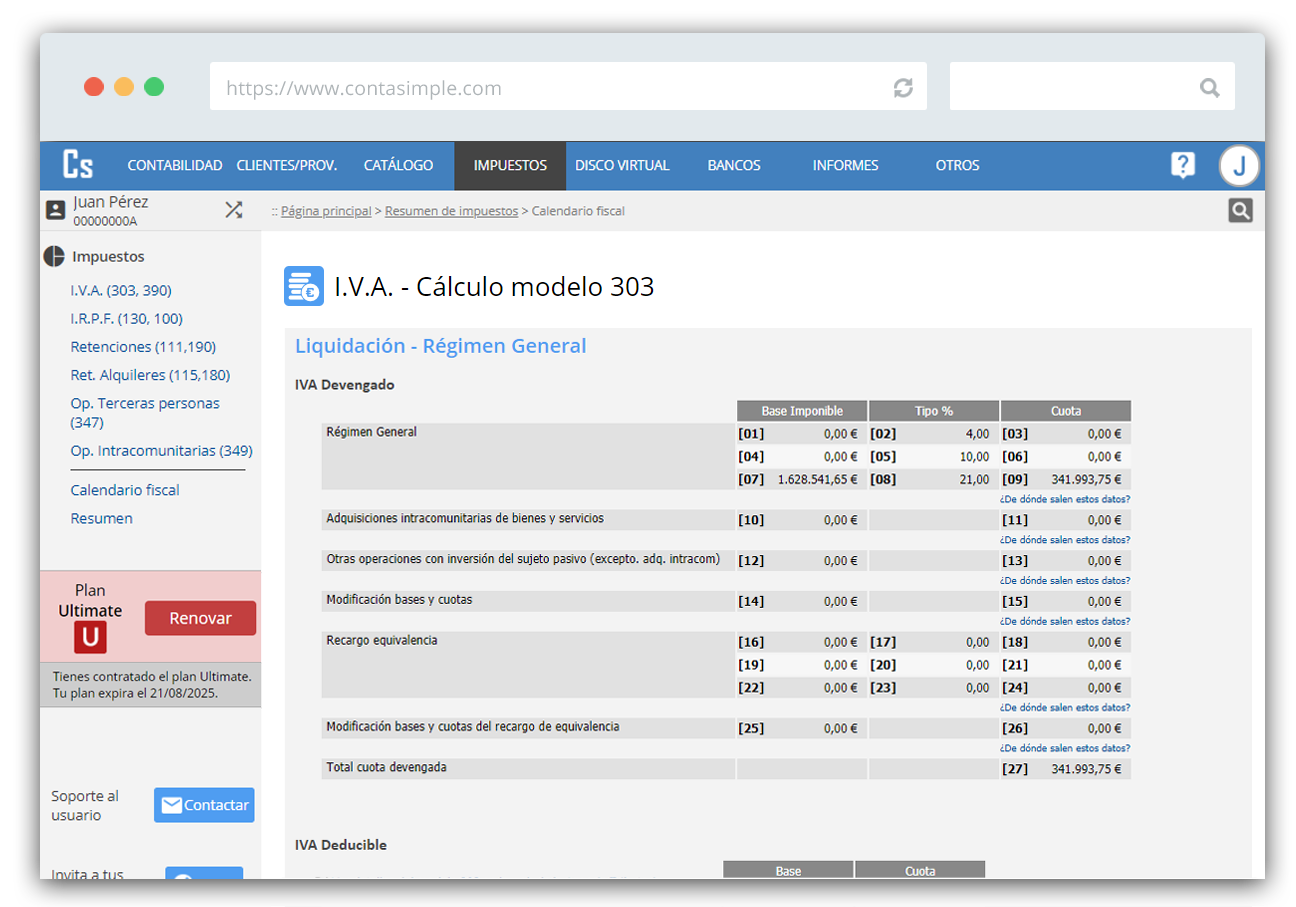Open Op. Intracomunitarias (349) link
Image resolution: width=1296 pixels, height=907 pixels.
pos(161,451)
